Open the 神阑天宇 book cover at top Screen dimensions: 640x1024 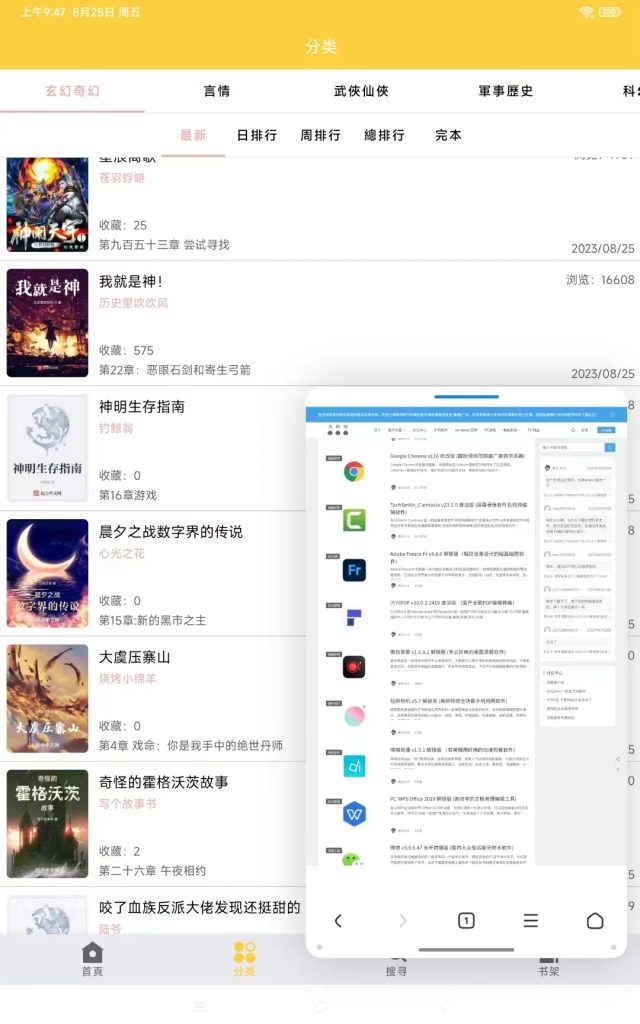click(x=47, y=204)
